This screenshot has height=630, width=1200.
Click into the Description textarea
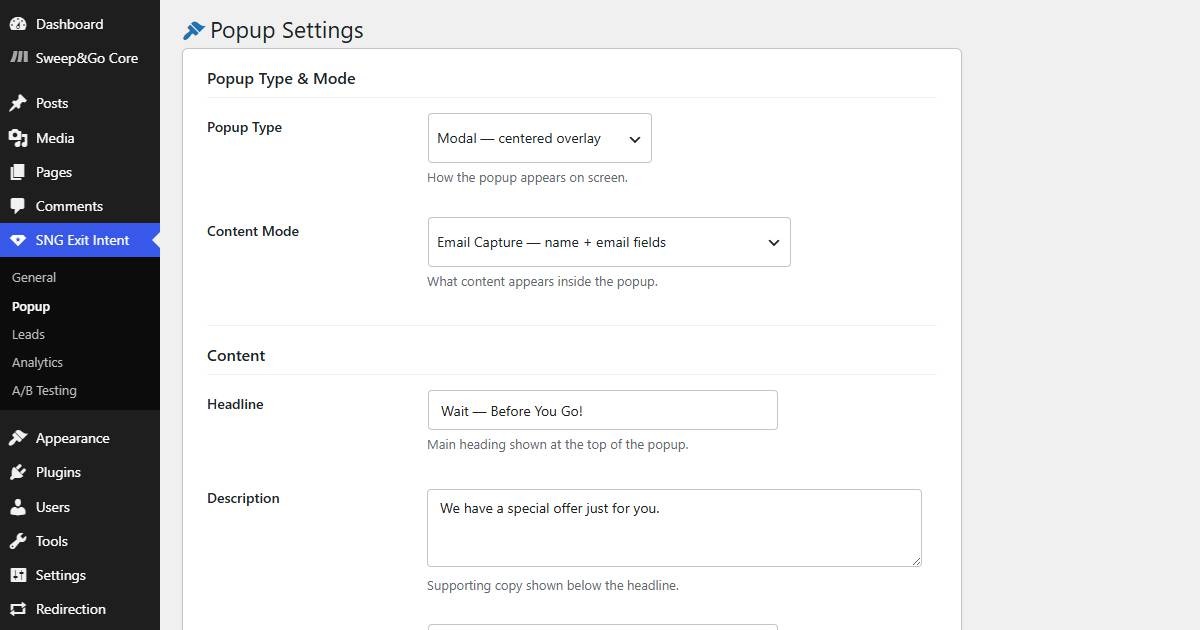click(x=674, y=528)
